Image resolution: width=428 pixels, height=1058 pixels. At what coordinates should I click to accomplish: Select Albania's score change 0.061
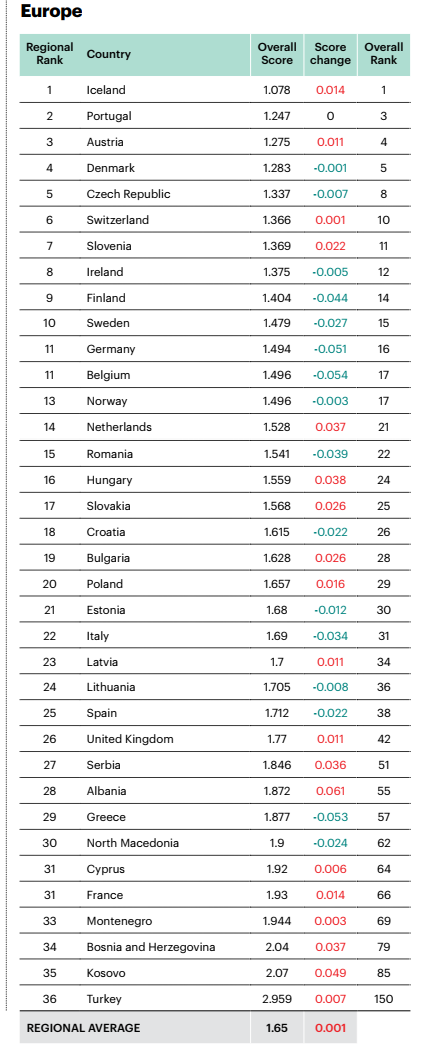point(331,791)
